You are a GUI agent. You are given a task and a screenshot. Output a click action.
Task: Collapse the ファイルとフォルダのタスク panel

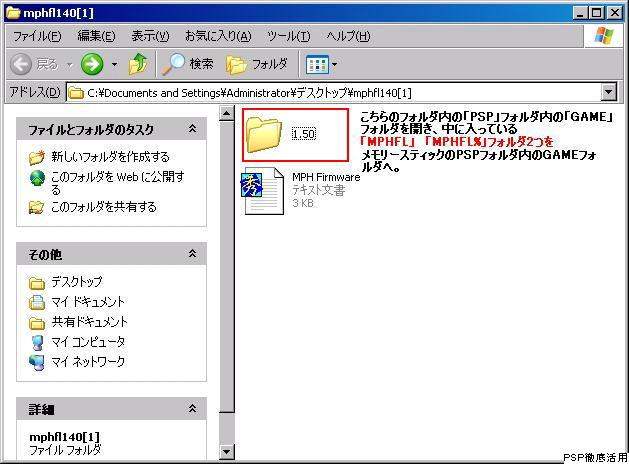tap(193, 129)
